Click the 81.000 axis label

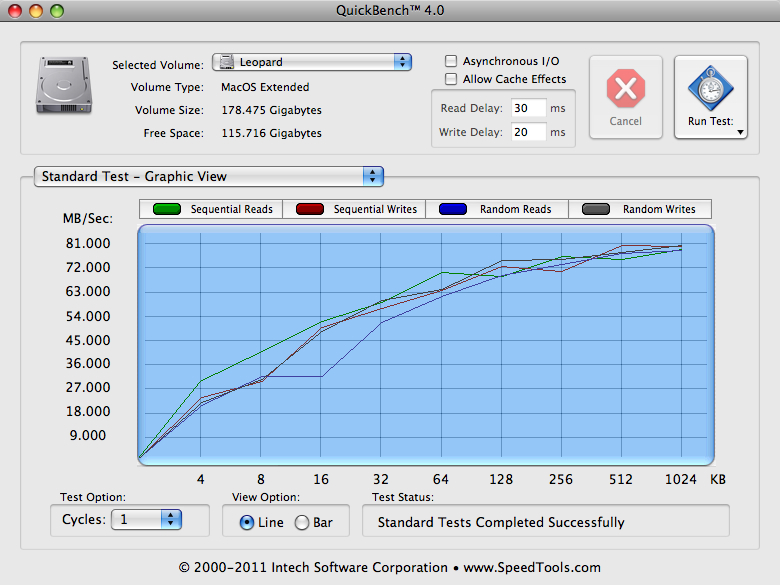88,244
